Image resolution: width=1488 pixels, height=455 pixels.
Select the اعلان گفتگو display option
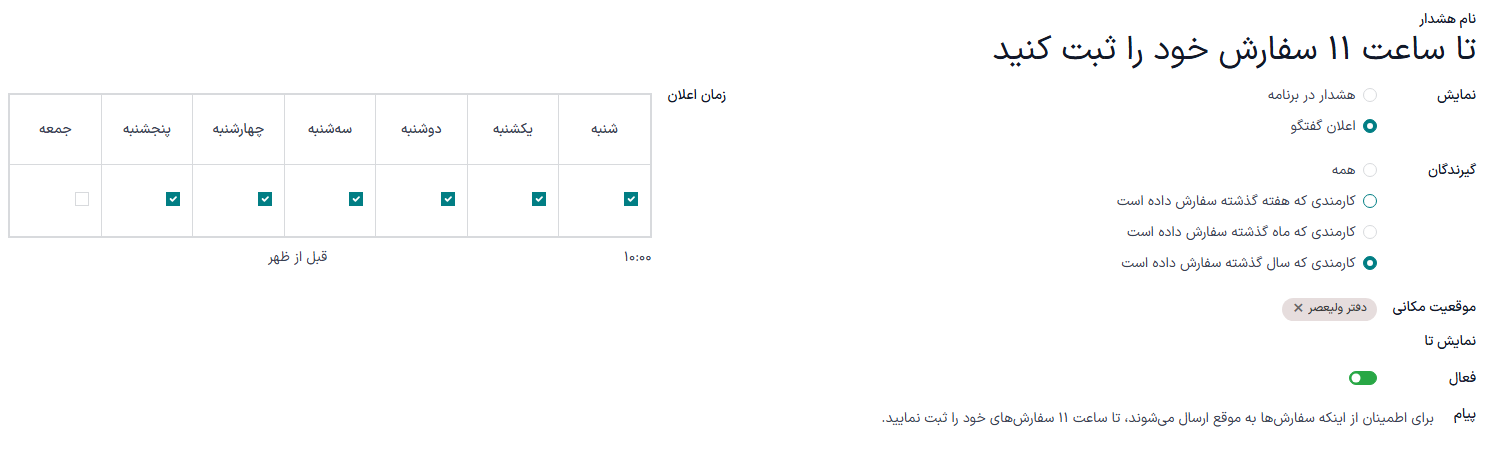(1370, 126)
